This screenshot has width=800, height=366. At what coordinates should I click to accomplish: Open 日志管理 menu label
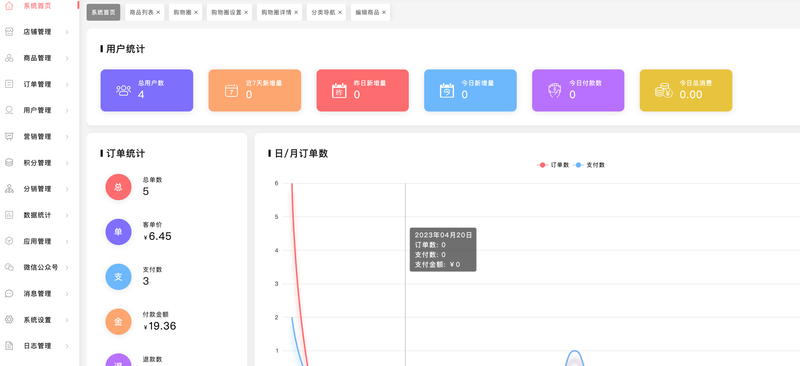point(37,346)
